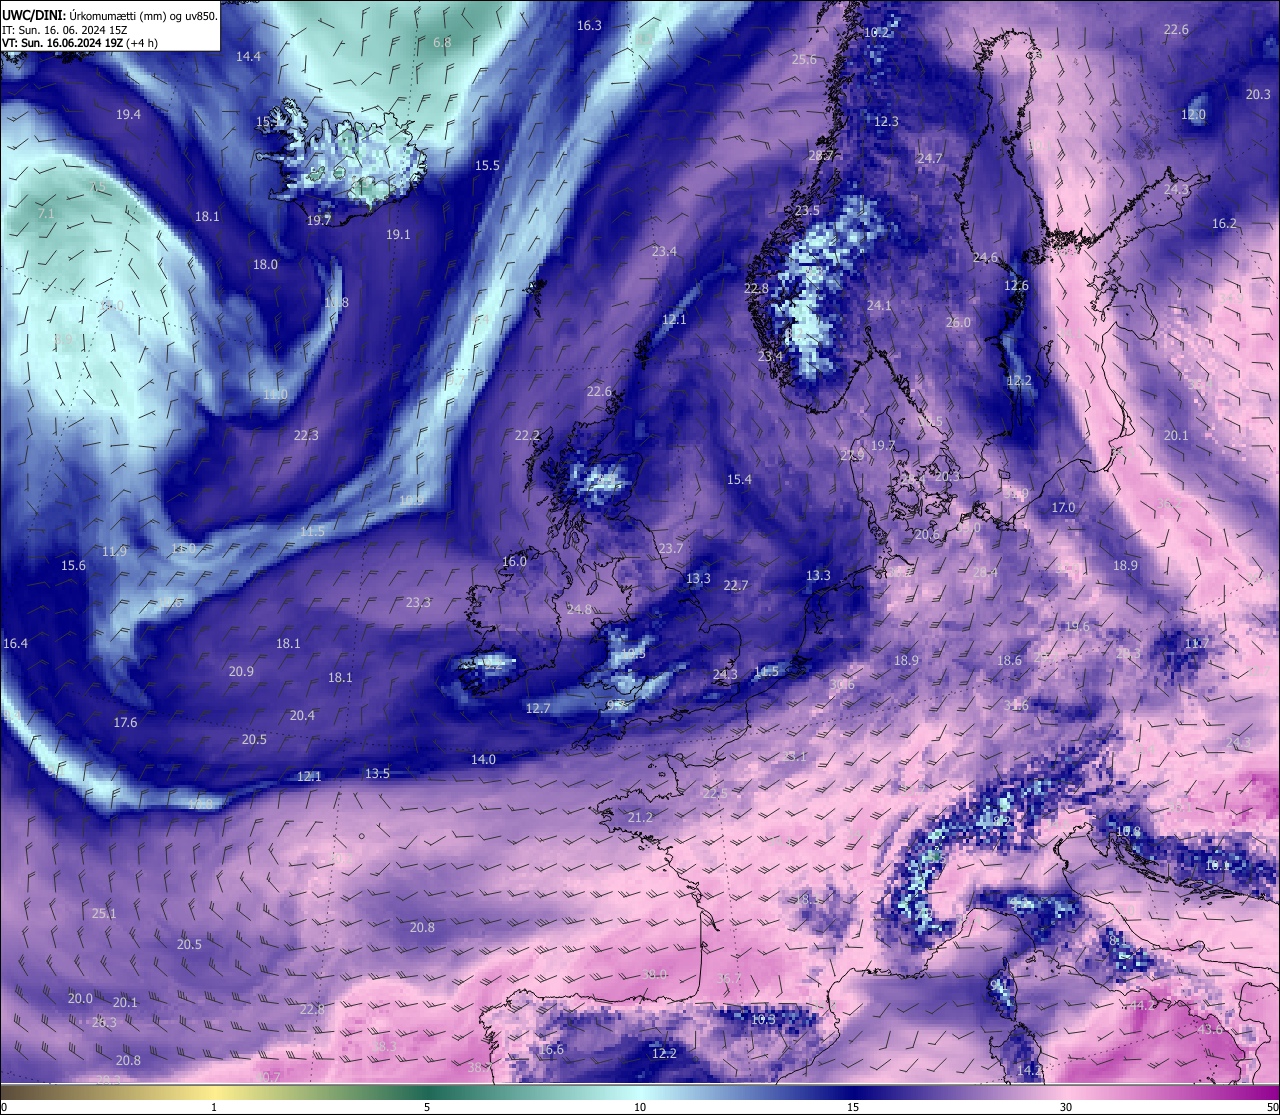The height and width of the screenshot is (1115, 1280).
Task: Click the 10 label on the color scale
Action: [640, 1107]
